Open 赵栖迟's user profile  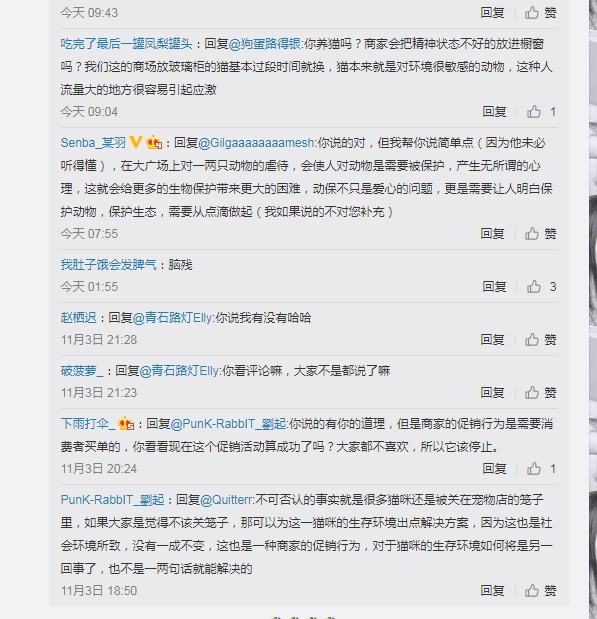pyautogui.click(x=79, y=318)
